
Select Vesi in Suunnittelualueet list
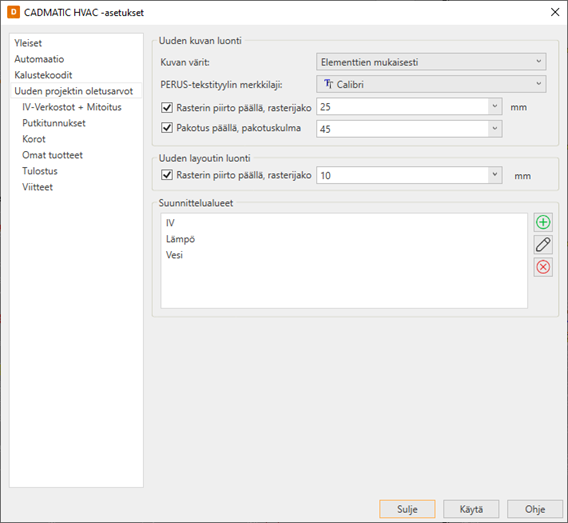click(174, 255)
